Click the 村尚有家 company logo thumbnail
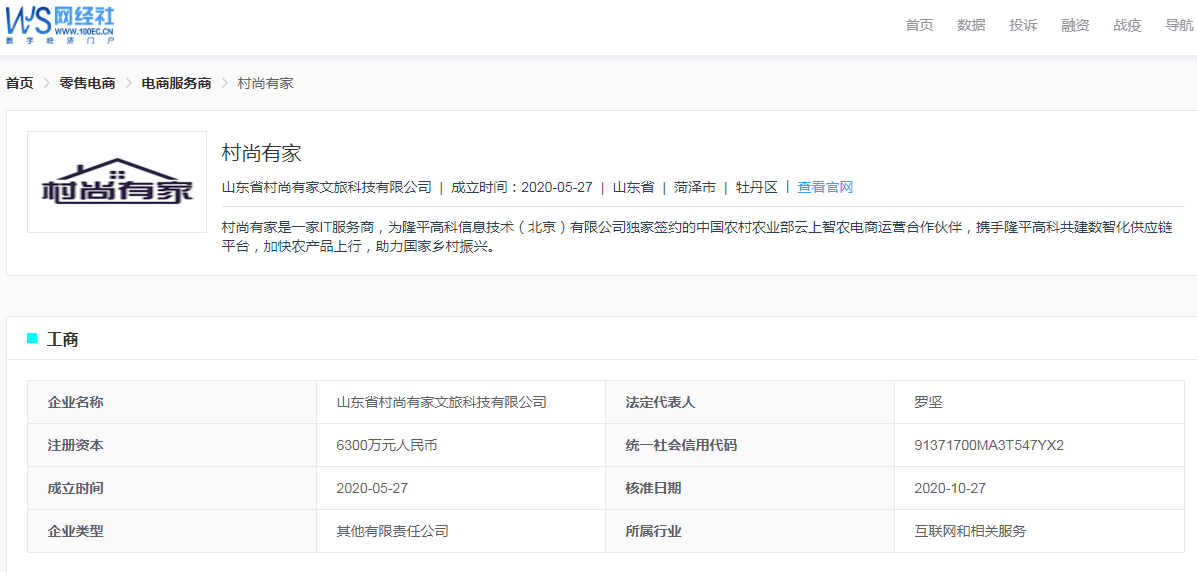This screenshot has height=572, width=1197. pyautogui.click(x=117, y=182)
